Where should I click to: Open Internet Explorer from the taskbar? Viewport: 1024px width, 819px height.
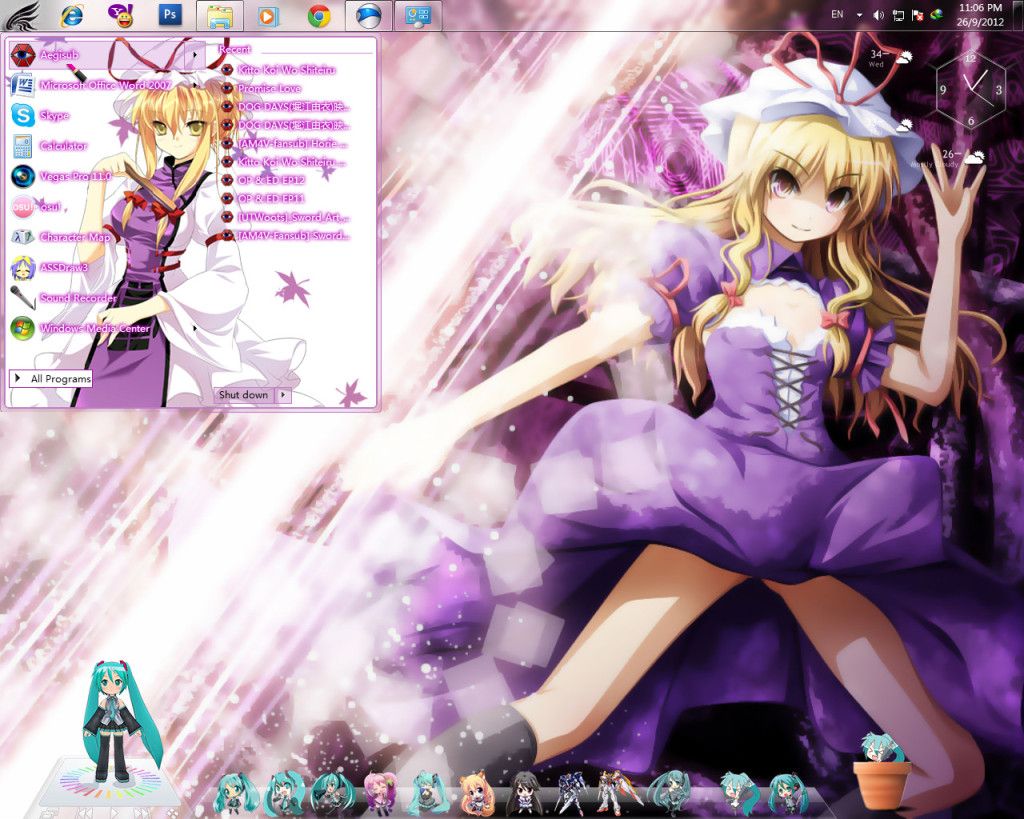click(x=72, y=15)
